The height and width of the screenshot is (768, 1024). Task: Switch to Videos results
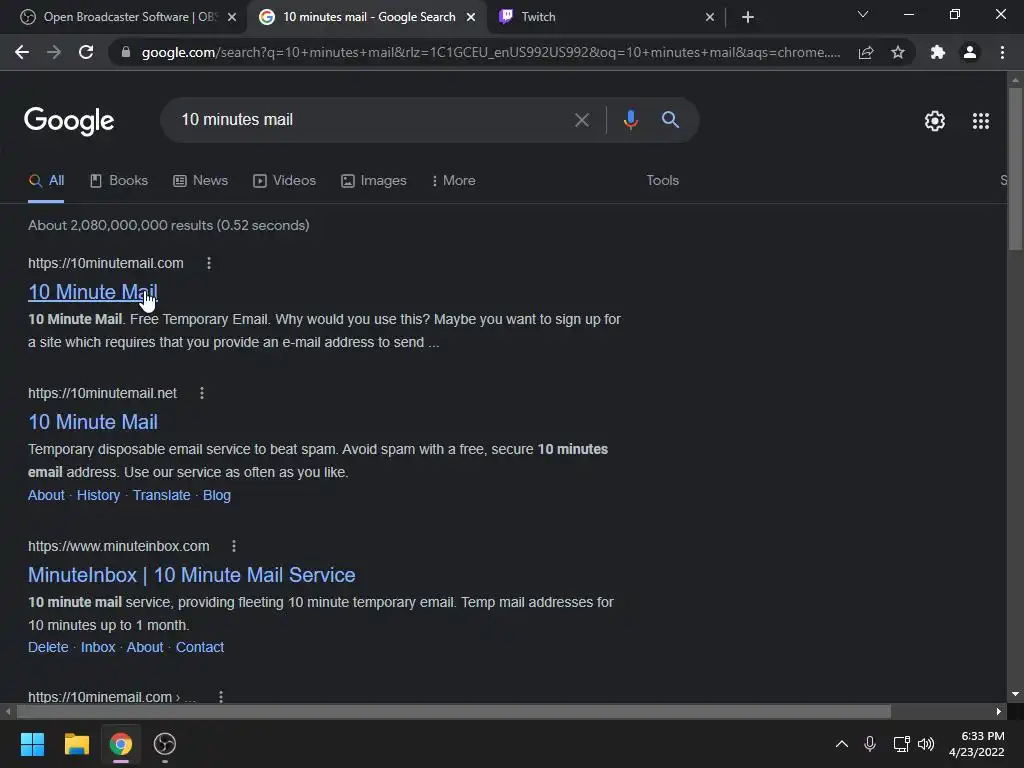pos(284,181)
